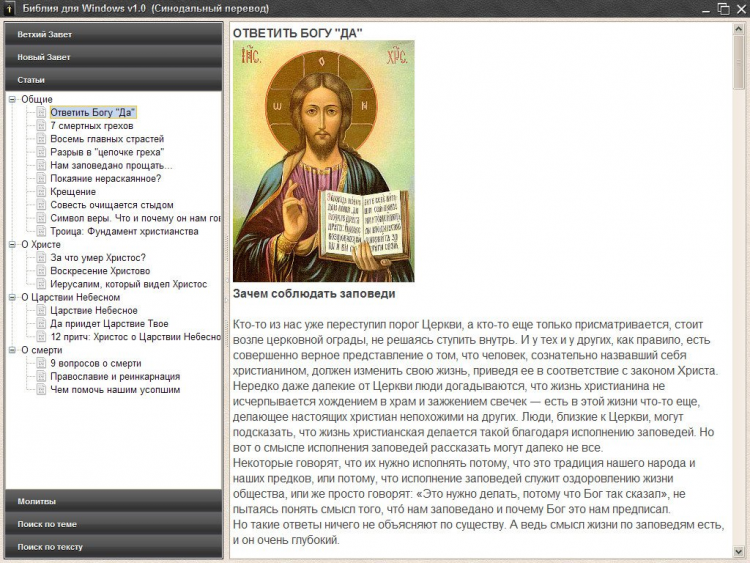Viewport: 750px width, 563px height.
Task: Click document icon beside Крещение
Action: click(42, 192)
